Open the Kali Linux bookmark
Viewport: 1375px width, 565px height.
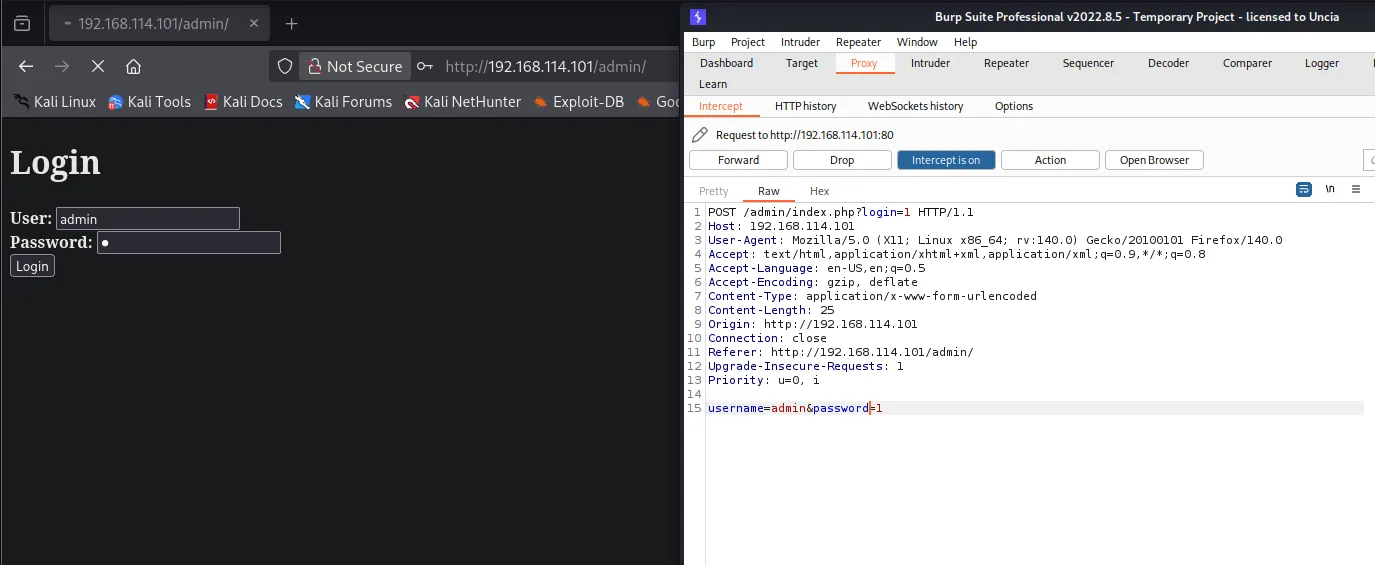tap(56, 101)
